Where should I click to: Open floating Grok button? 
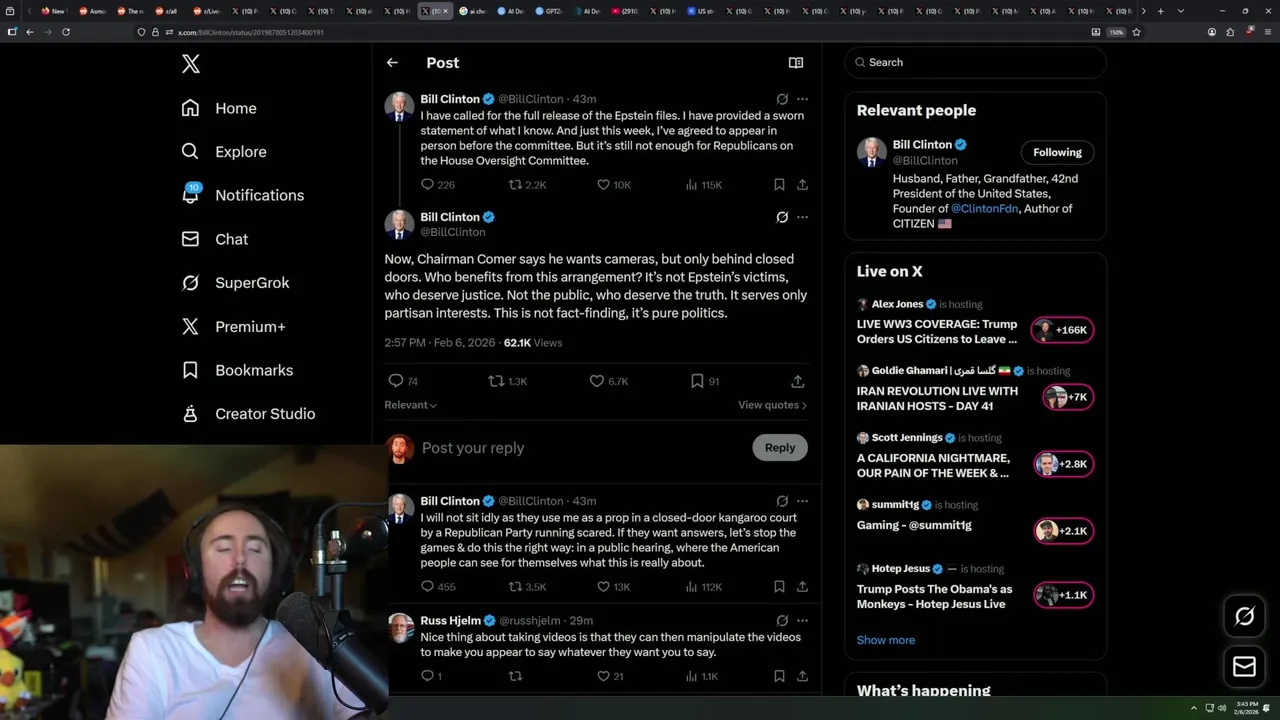(x=1244, y=617)
